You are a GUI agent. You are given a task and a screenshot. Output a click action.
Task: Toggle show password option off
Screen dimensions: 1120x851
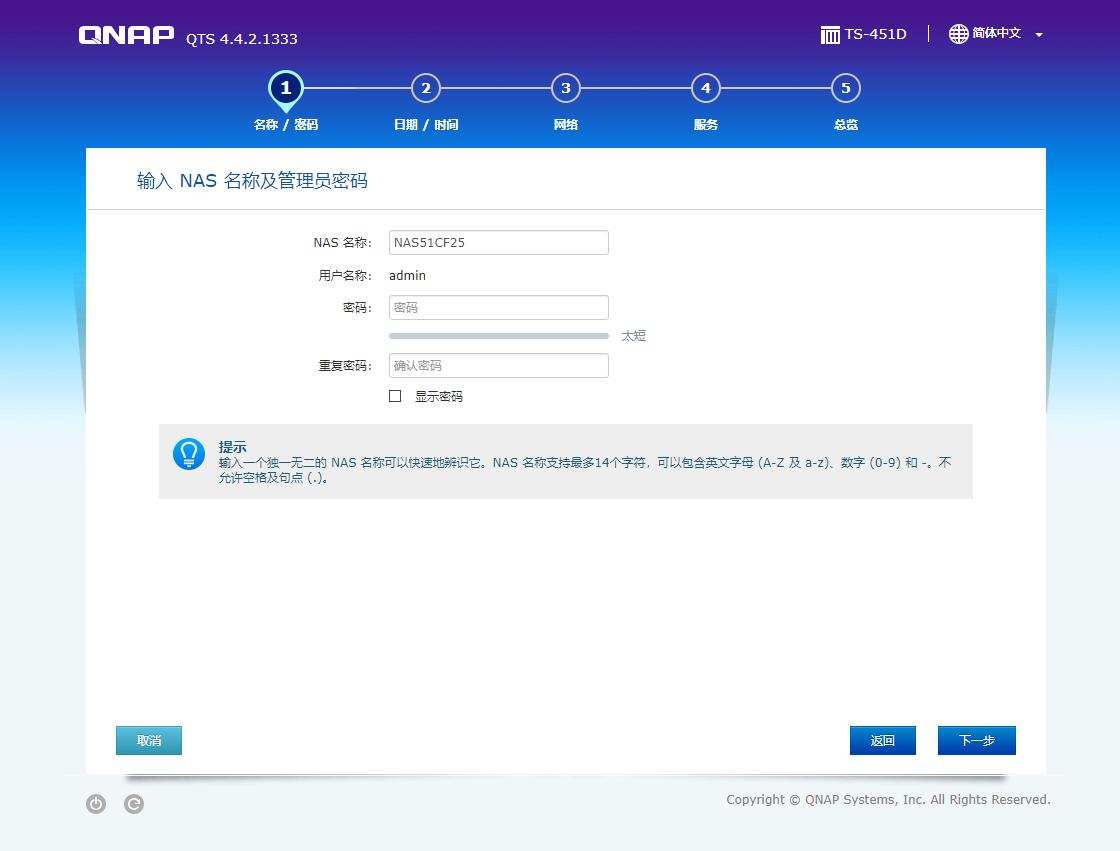pyautogui.click(x=395, y=396)
